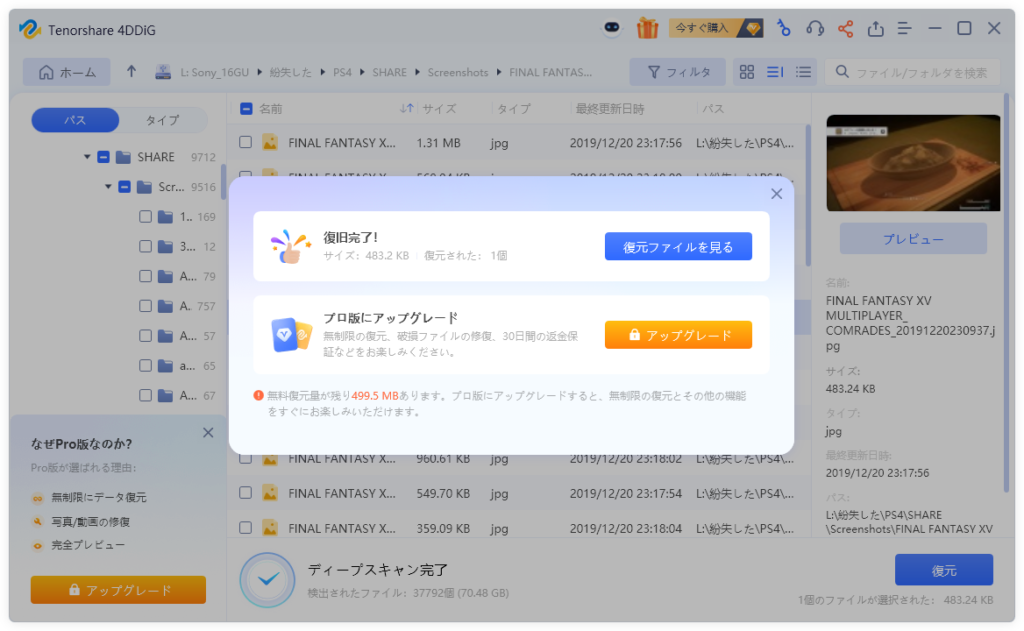Select the パス path tab
The image size is (1024, 631).
pos(75,120)
